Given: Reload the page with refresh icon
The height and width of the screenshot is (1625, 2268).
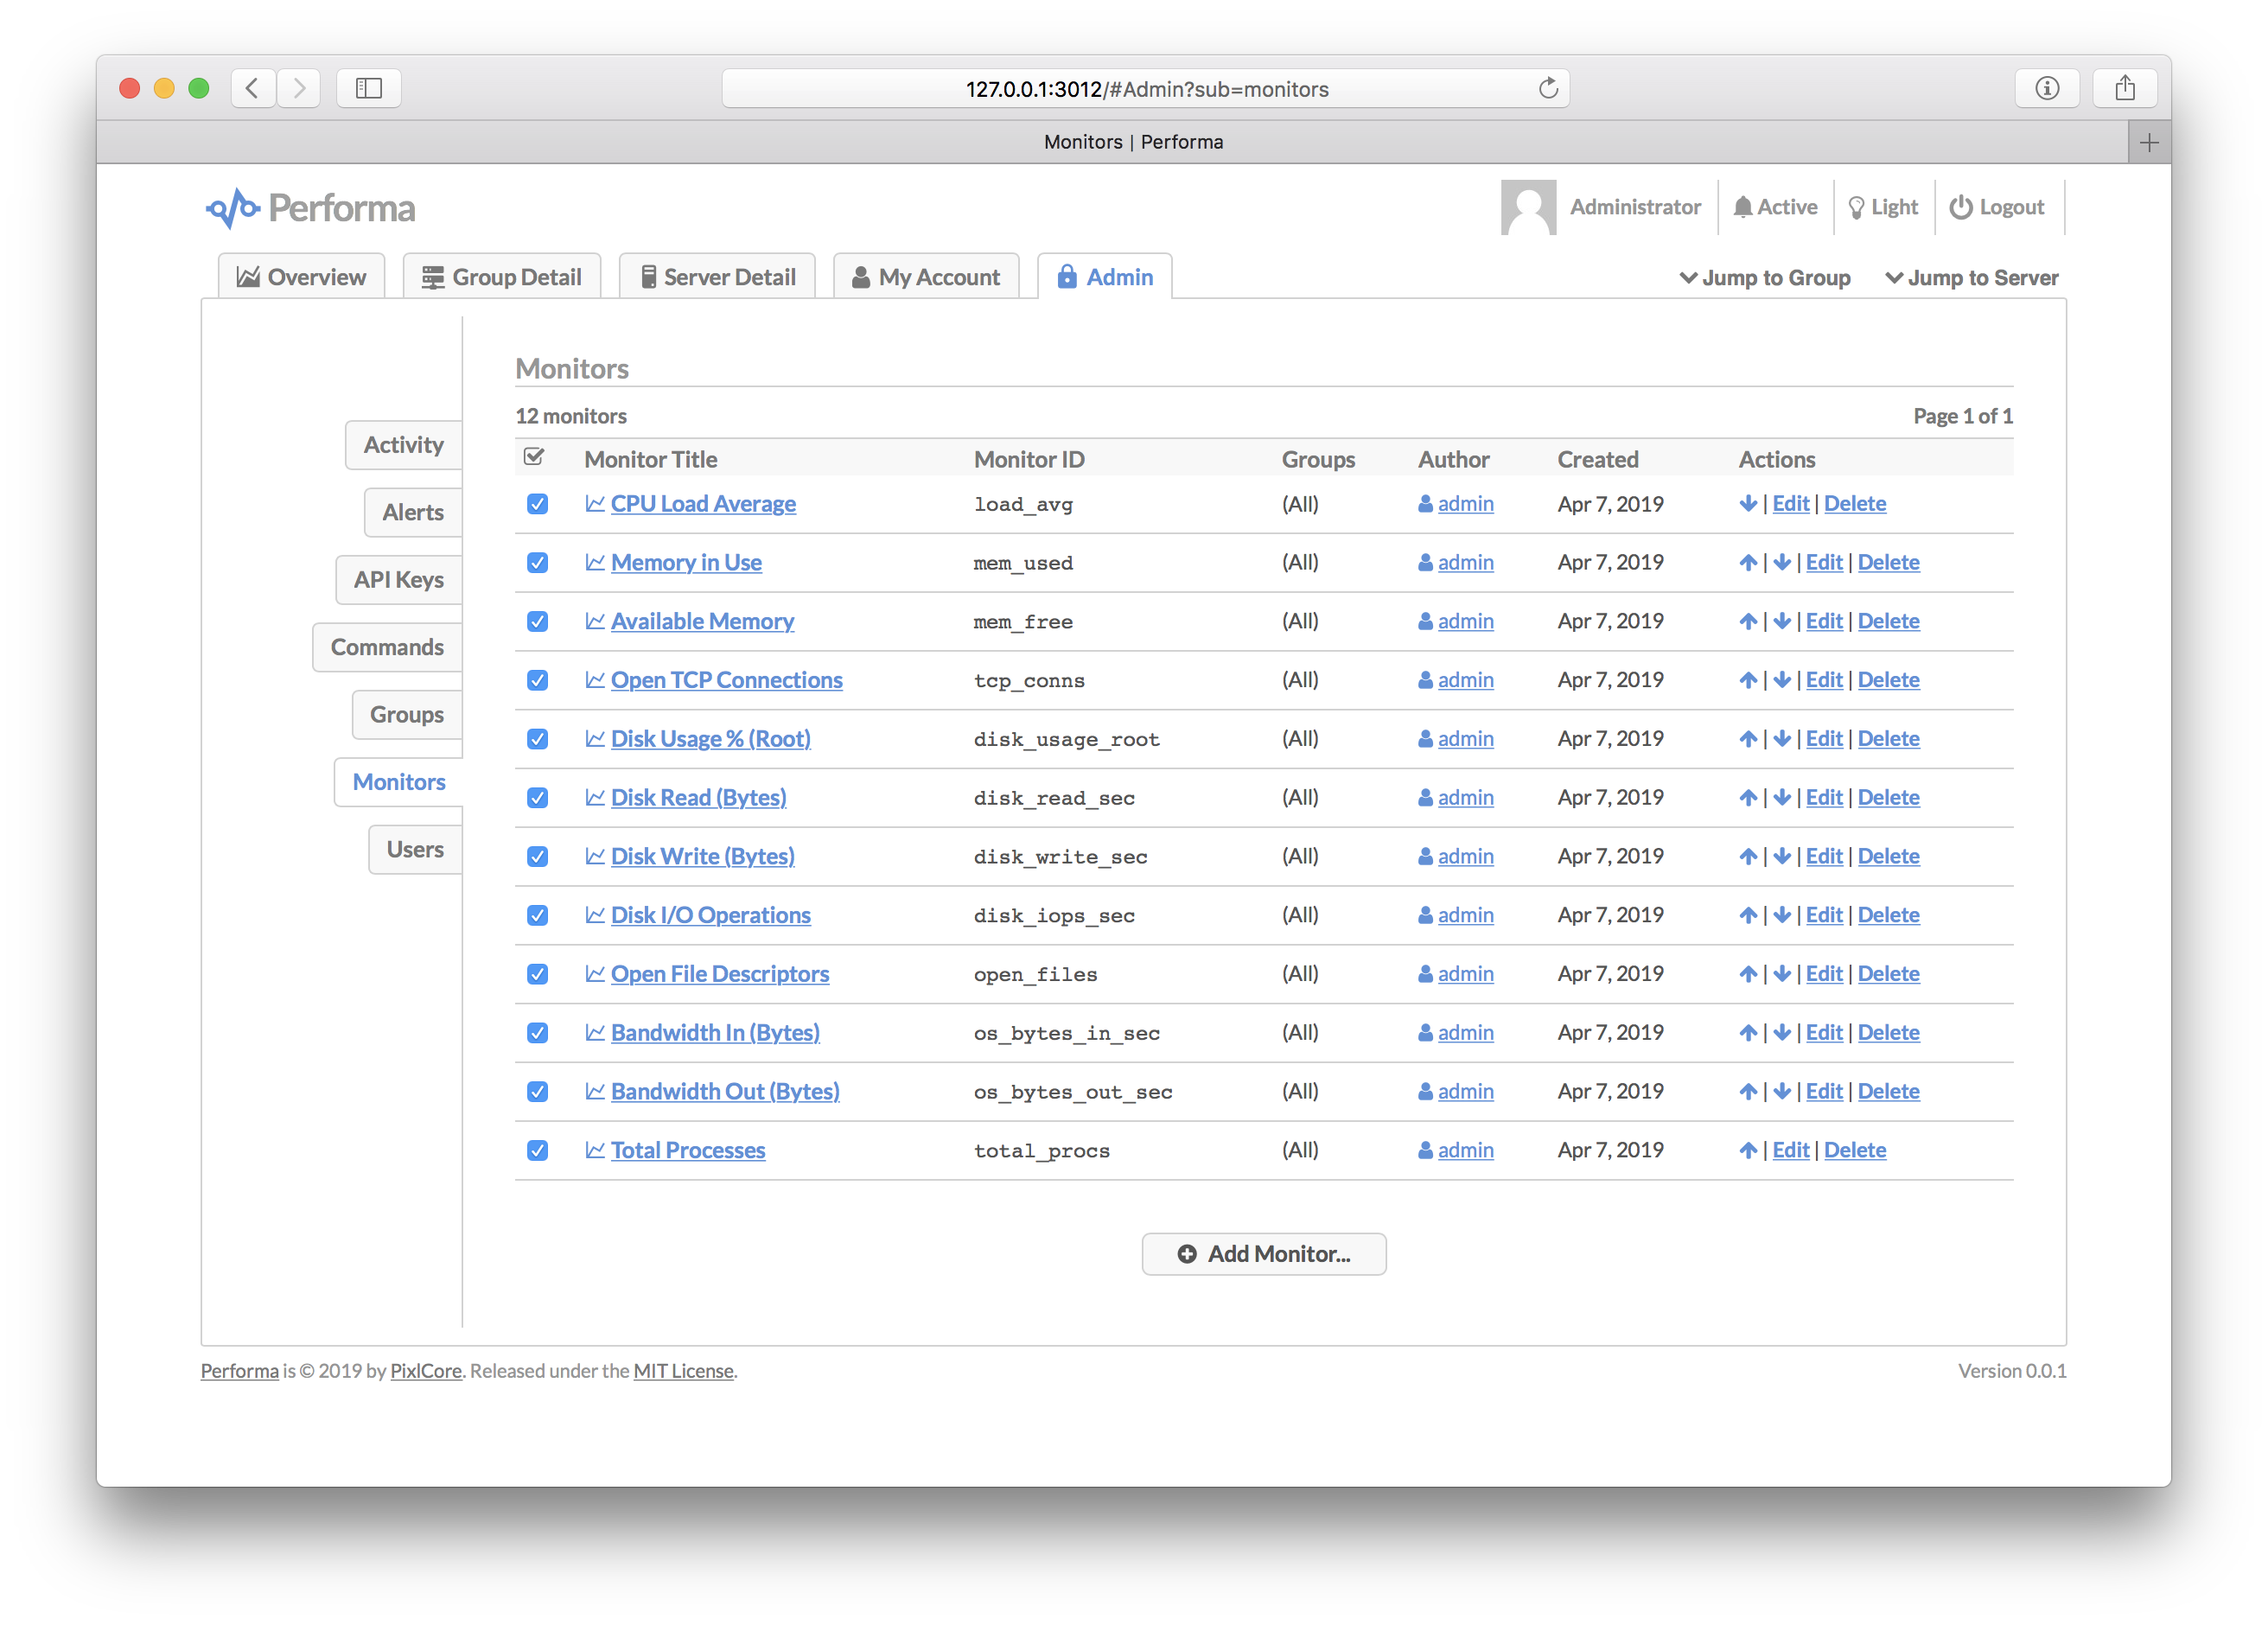Looking at the screenshot, I should [x=1547, y=88].
